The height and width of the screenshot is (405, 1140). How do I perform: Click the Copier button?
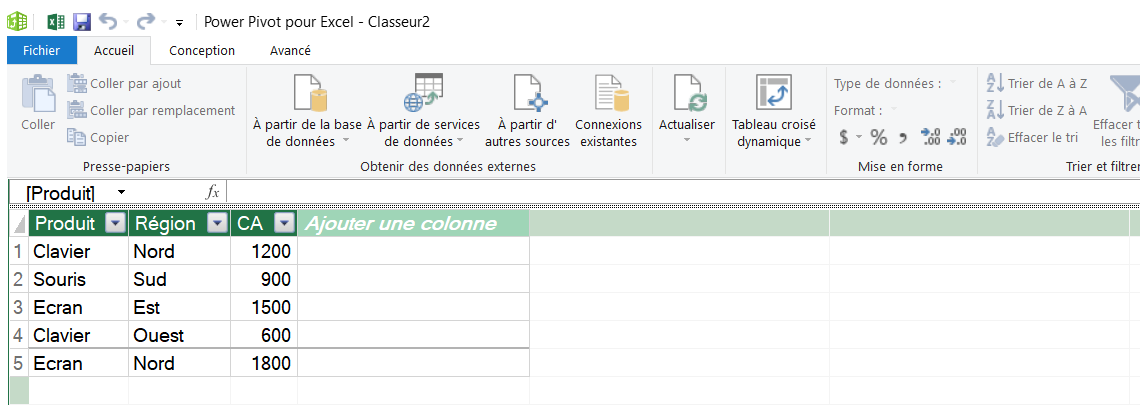point(98,137)
